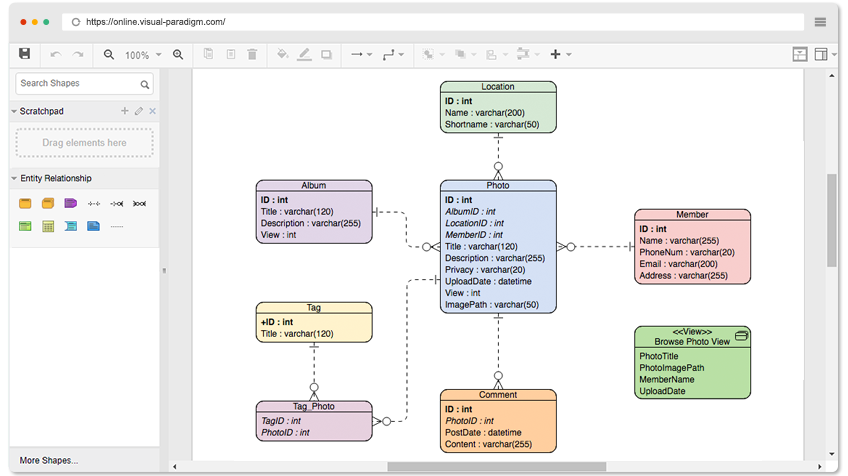Open the Distribute dropdown arrow

537,55
